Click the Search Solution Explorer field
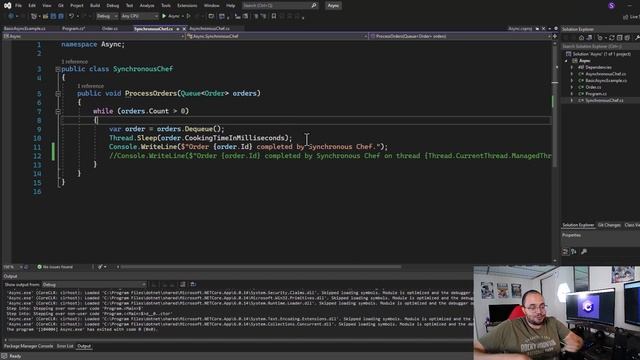This screenshot has width=640, height=360. click(x=600, y=47)
